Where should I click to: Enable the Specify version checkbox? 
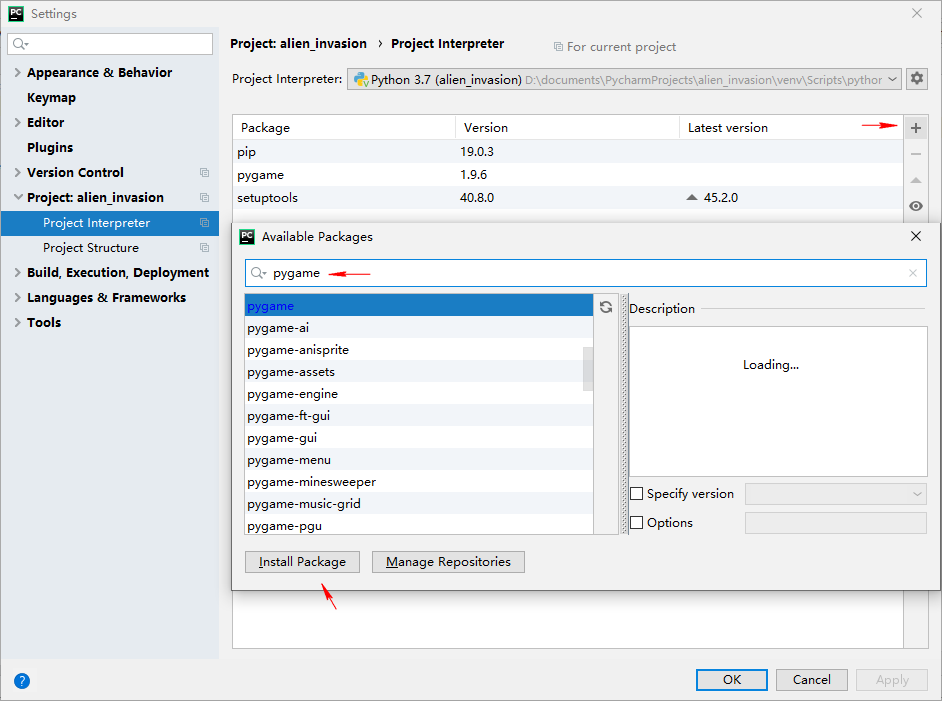(x=637, y=494)
